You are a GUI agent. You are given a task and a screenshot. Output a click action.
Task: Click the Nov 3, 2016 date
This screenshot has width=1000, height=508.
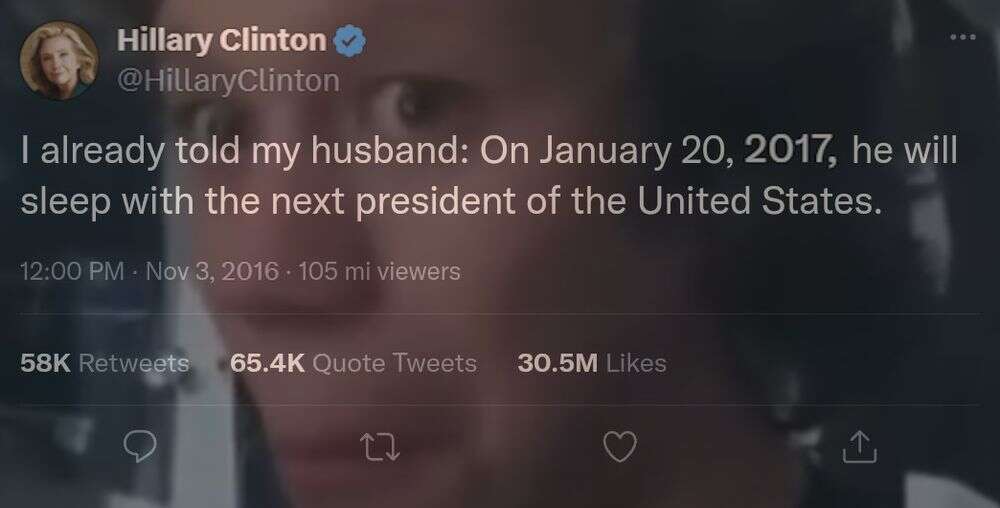click(210, 271)
